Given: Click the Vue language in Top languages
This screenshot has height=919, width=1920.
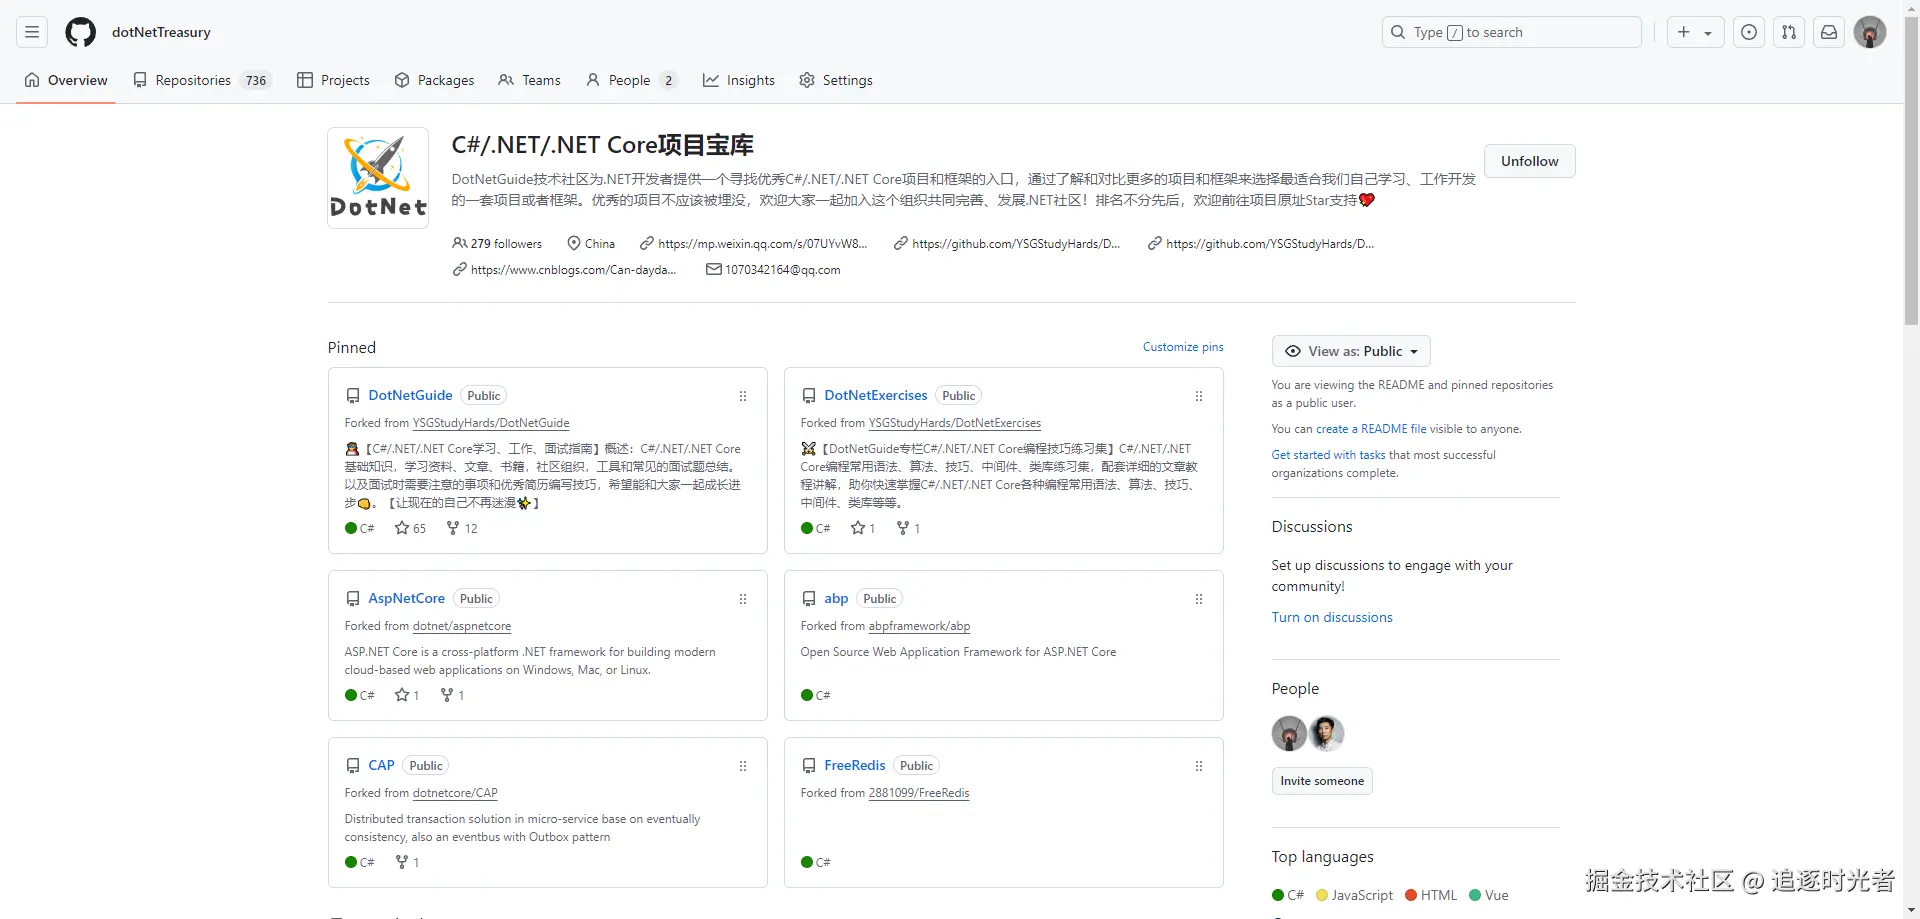Looking at the screenshot, I should pos(1489,895).
